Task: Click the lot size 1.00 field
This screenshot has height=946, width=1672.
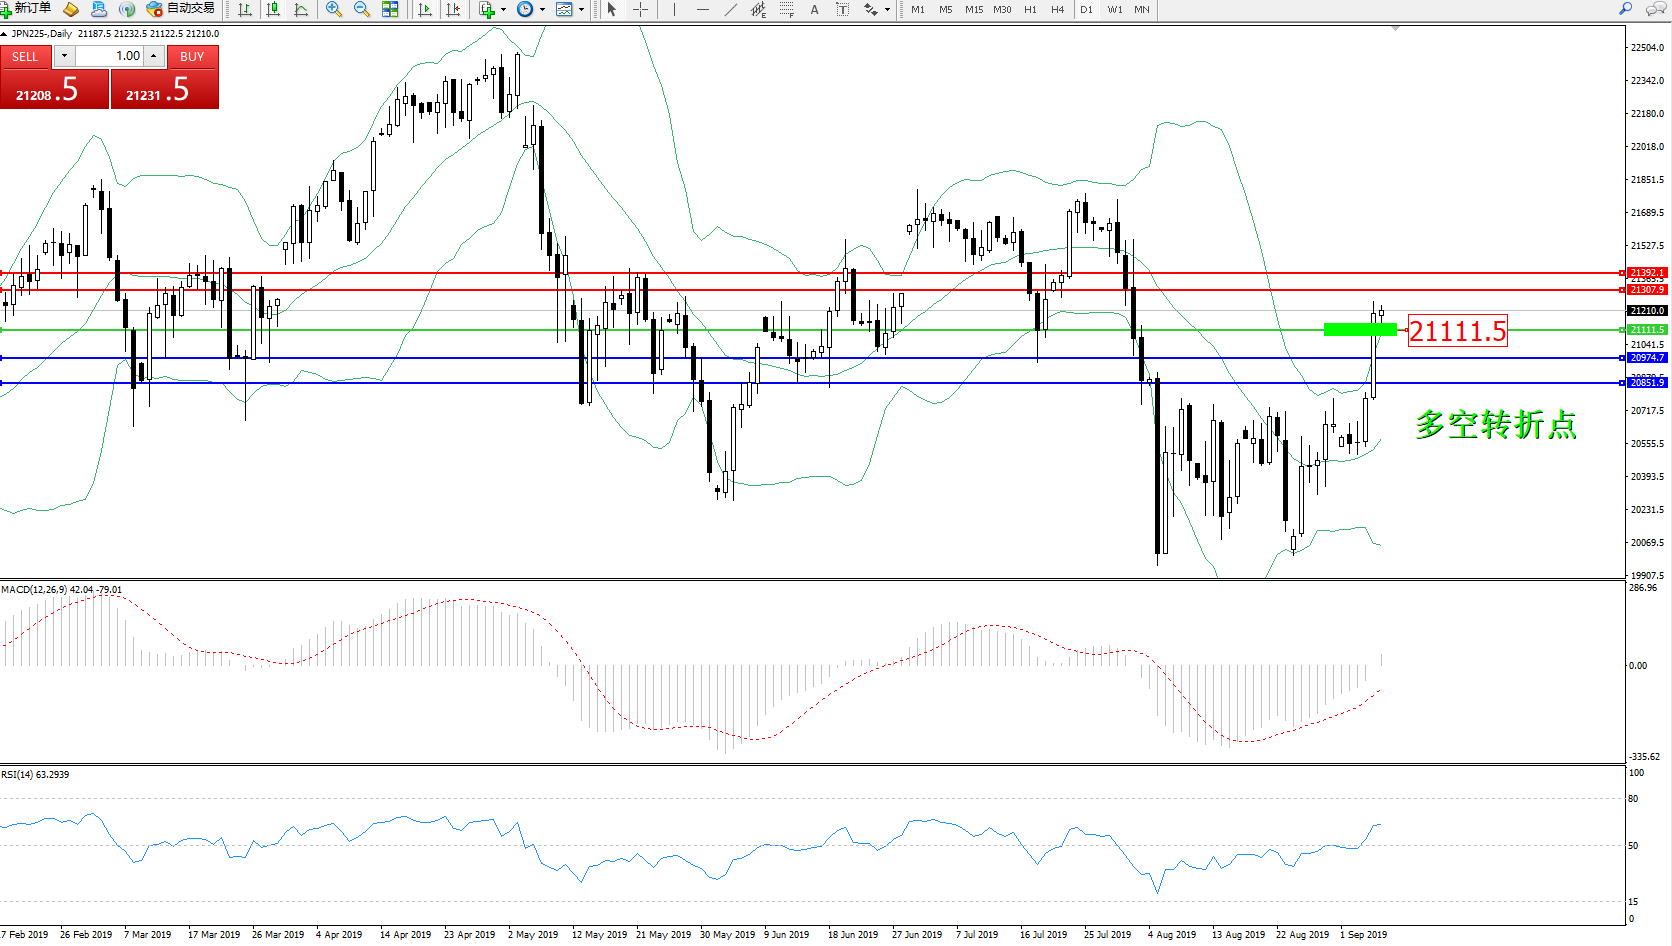Action: [110, 56]
